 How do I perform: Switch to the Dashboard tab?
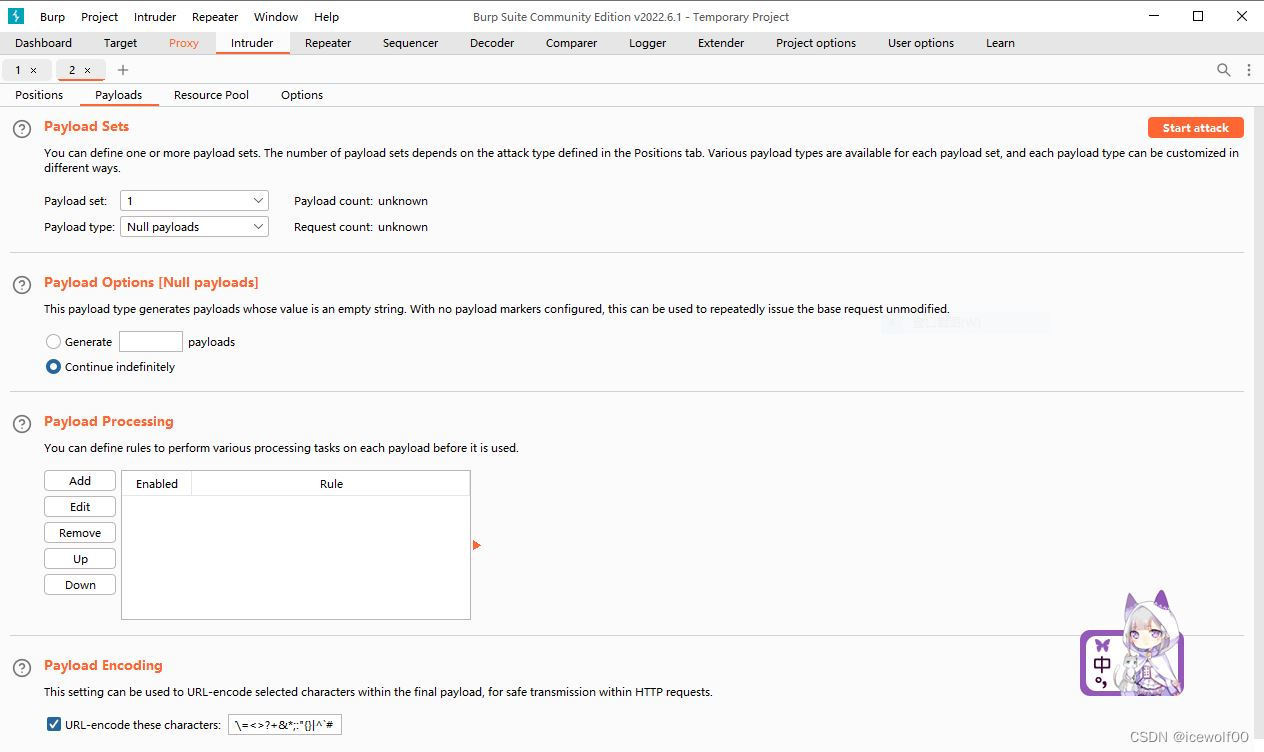coord(43,43)
